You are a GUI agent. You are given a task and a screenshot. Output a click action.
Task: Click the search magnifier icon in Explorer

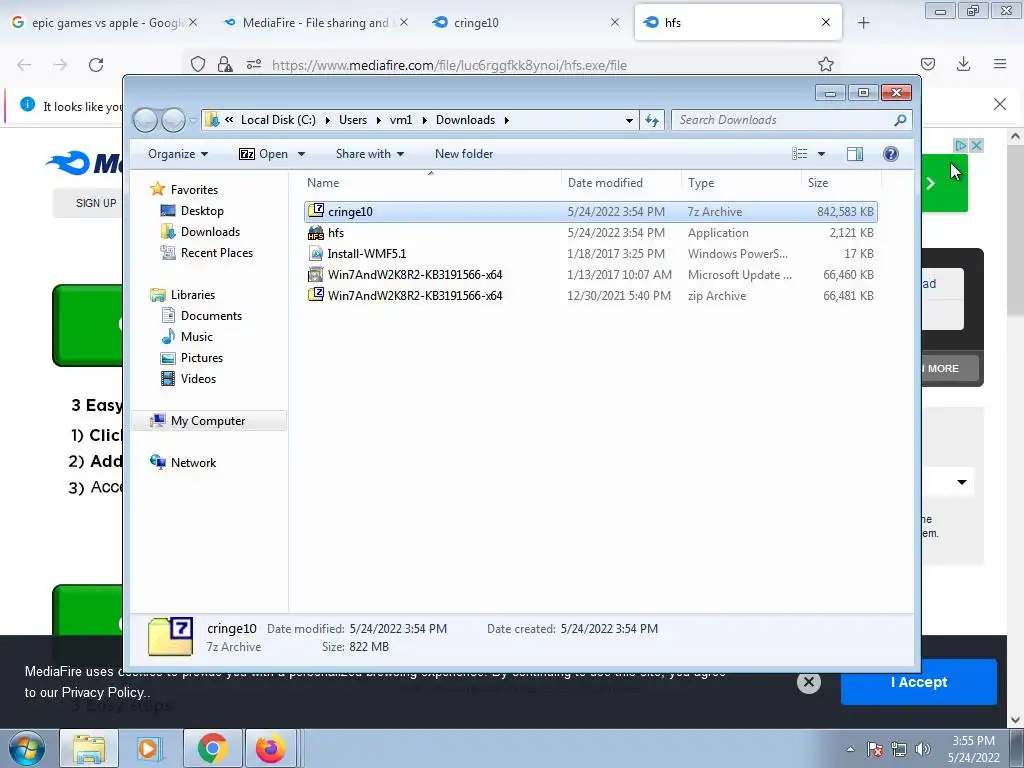(x=901, y=120)
